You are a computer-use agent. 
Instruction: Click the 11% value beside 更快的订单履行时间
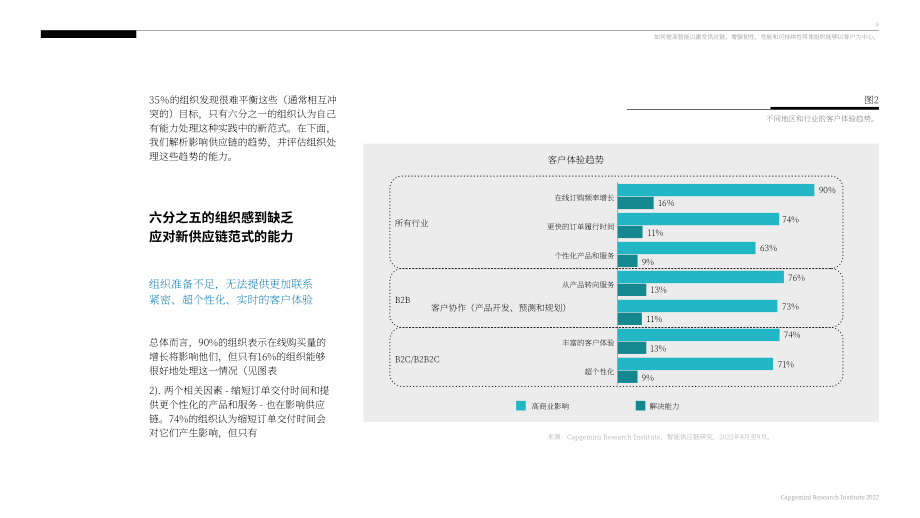pos(655,233)
